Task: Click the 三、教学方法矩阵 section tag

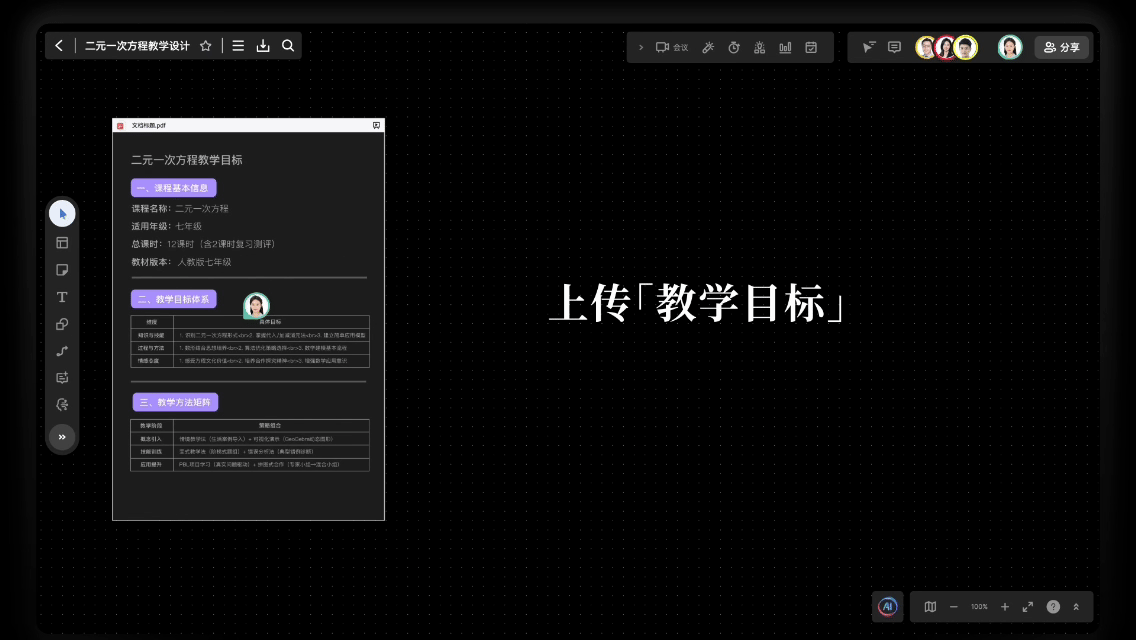Action: (x=175, y=402)
